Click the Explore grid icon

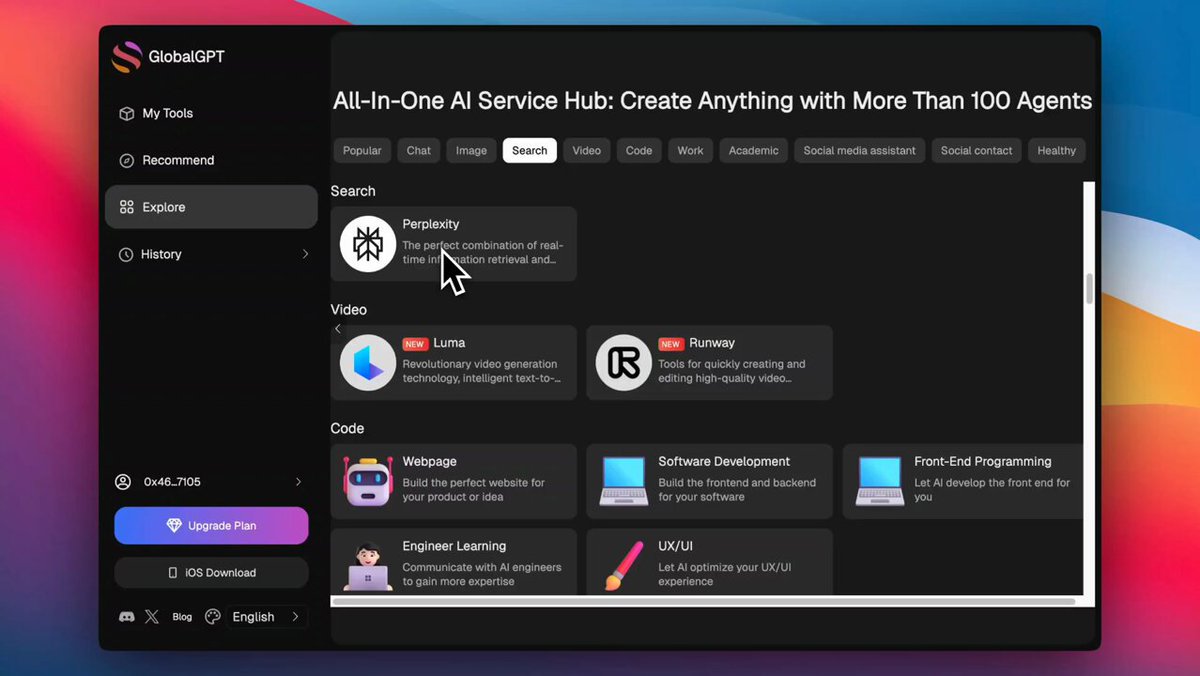(x=126, y=208)
